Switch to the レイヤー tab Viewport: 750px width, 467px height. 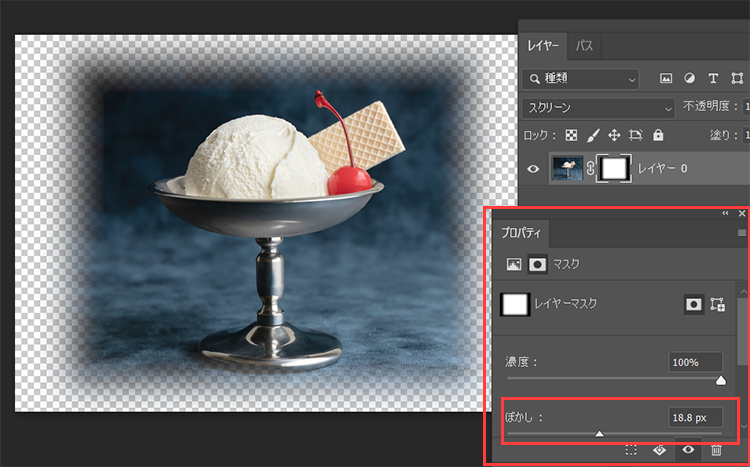[x=543, y=46]
